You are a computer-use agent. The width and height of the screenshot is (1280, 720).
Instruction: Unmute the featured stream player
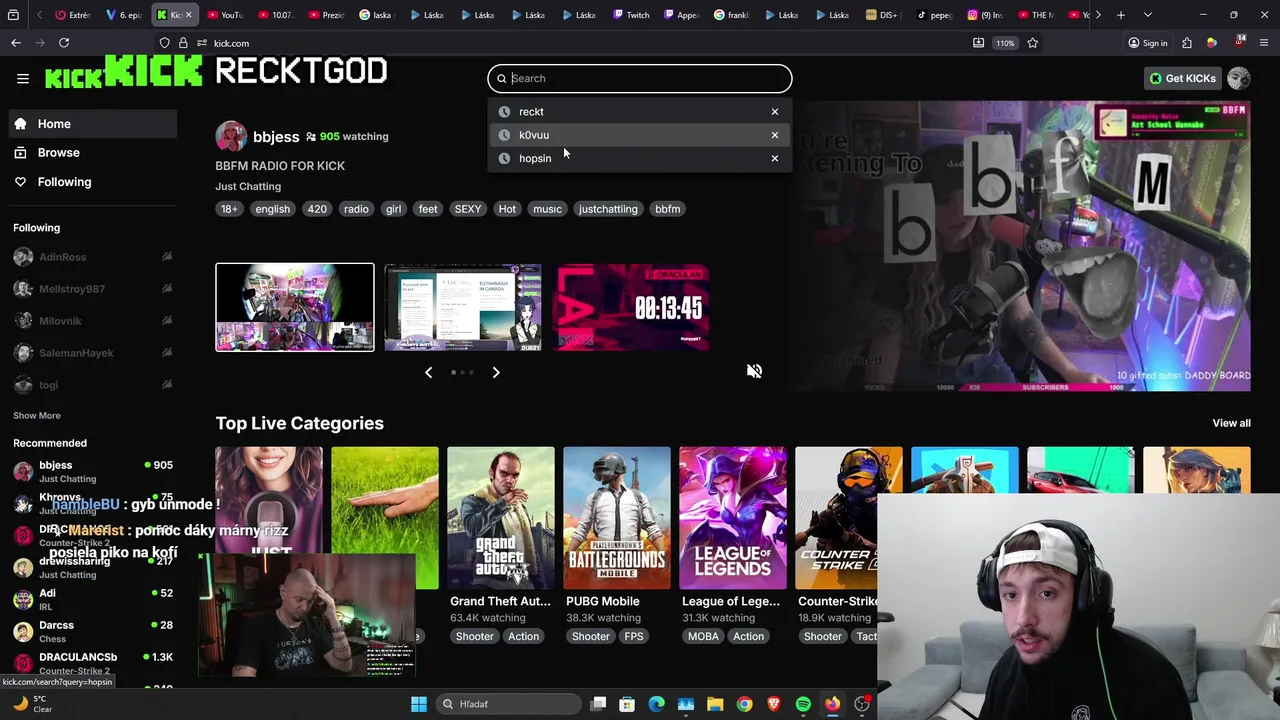[754, 371]
